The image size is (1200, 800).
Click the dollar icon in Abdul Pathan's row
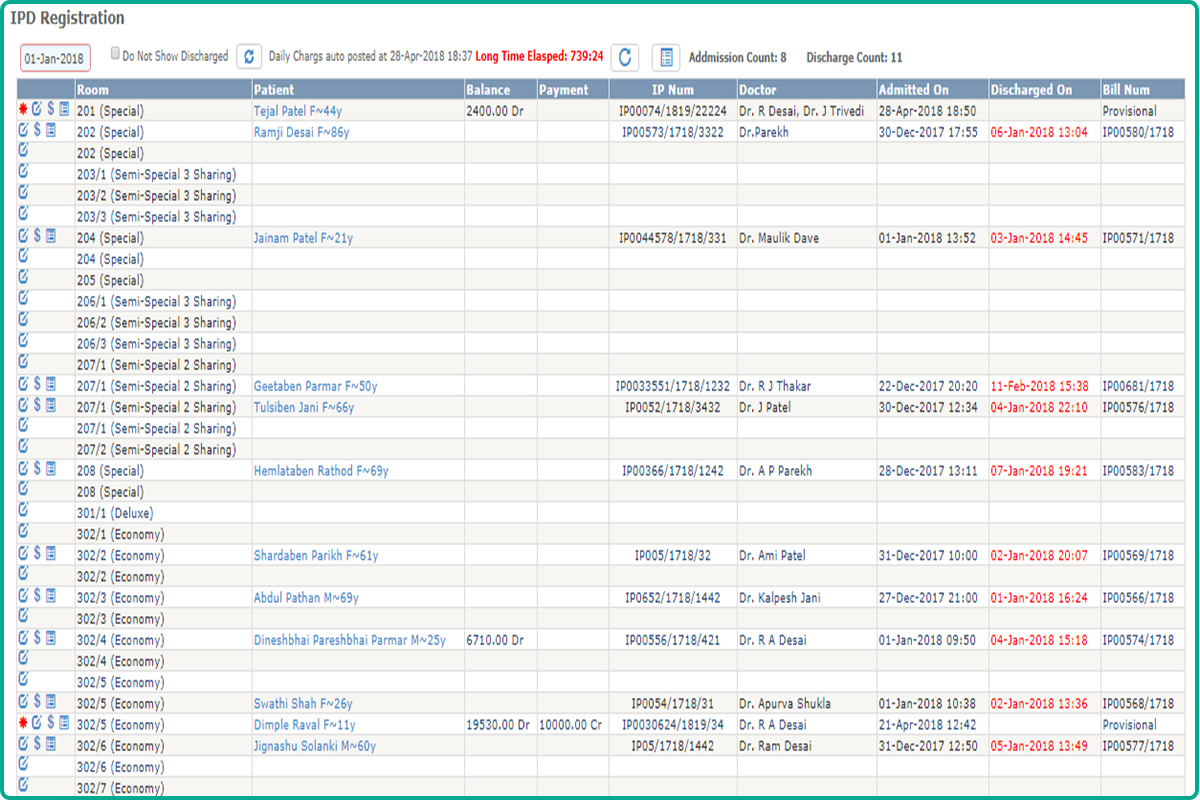click(x=37, y=595)
